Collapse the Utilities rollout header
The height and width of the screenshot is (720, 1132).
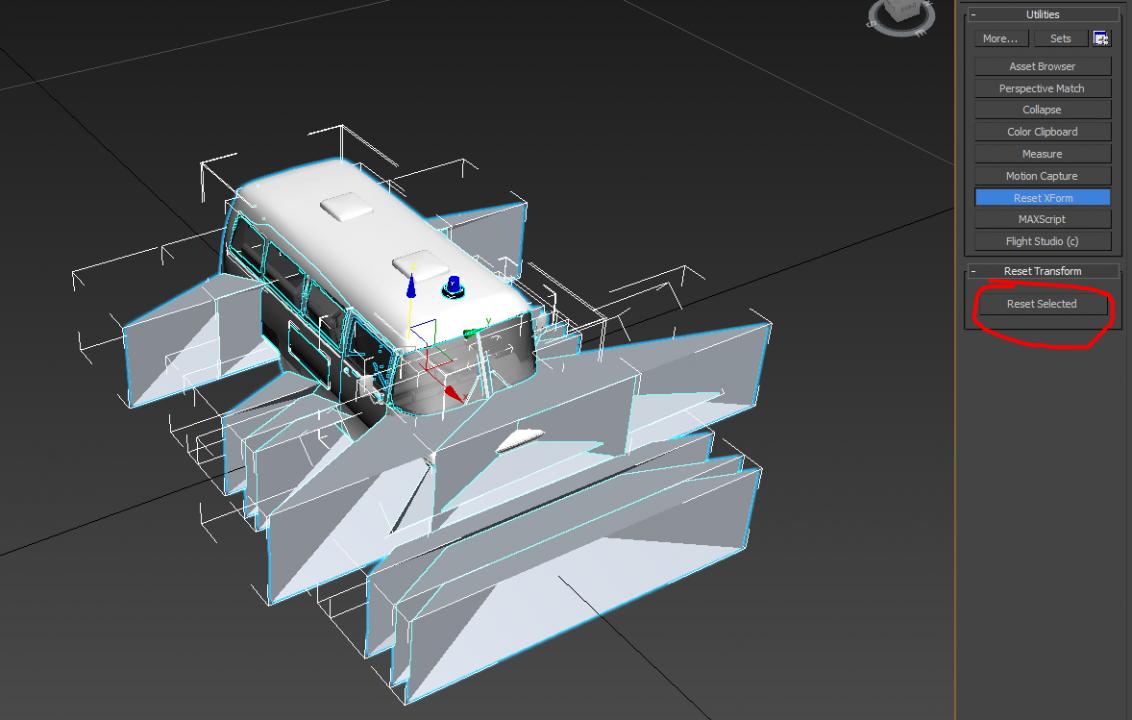point(1042,15)
